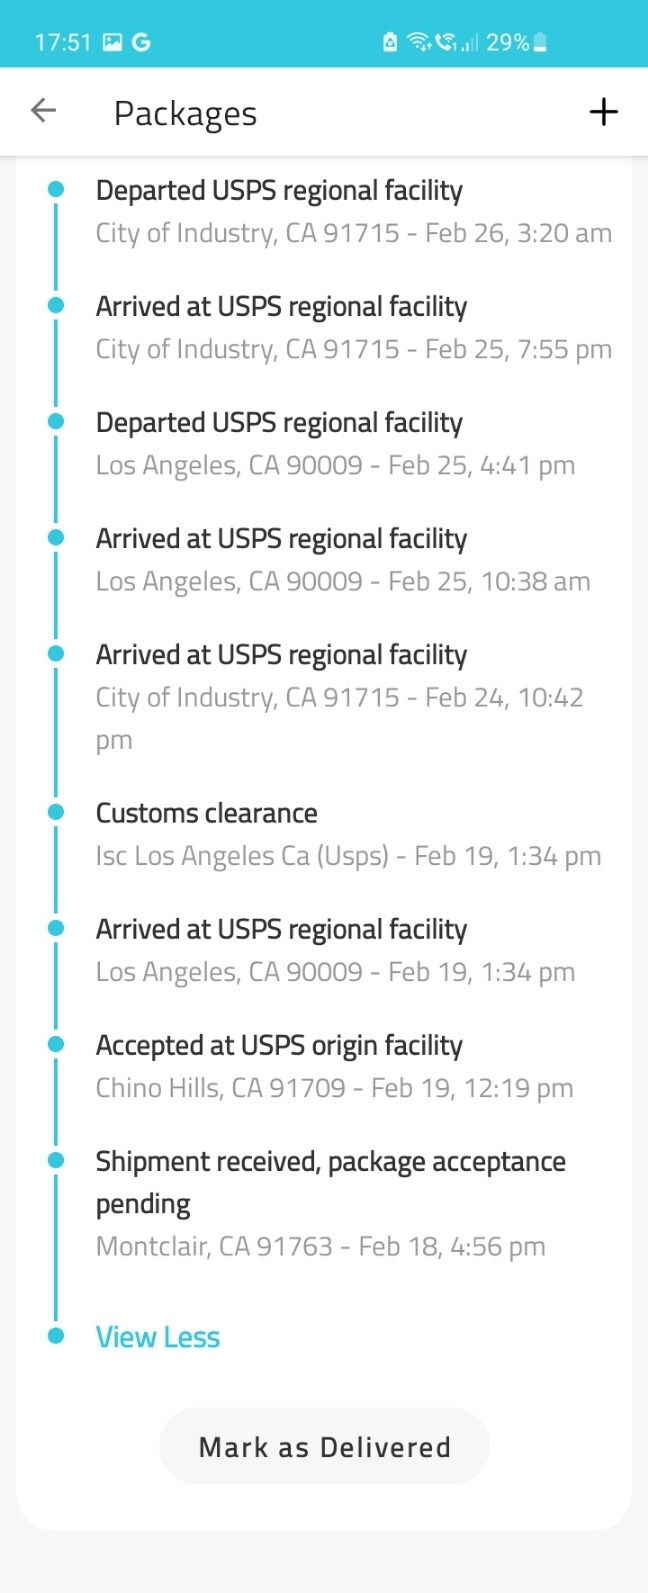Collapse tracking history with View Less
The image size is (648, 1593).
(158, 1337)
